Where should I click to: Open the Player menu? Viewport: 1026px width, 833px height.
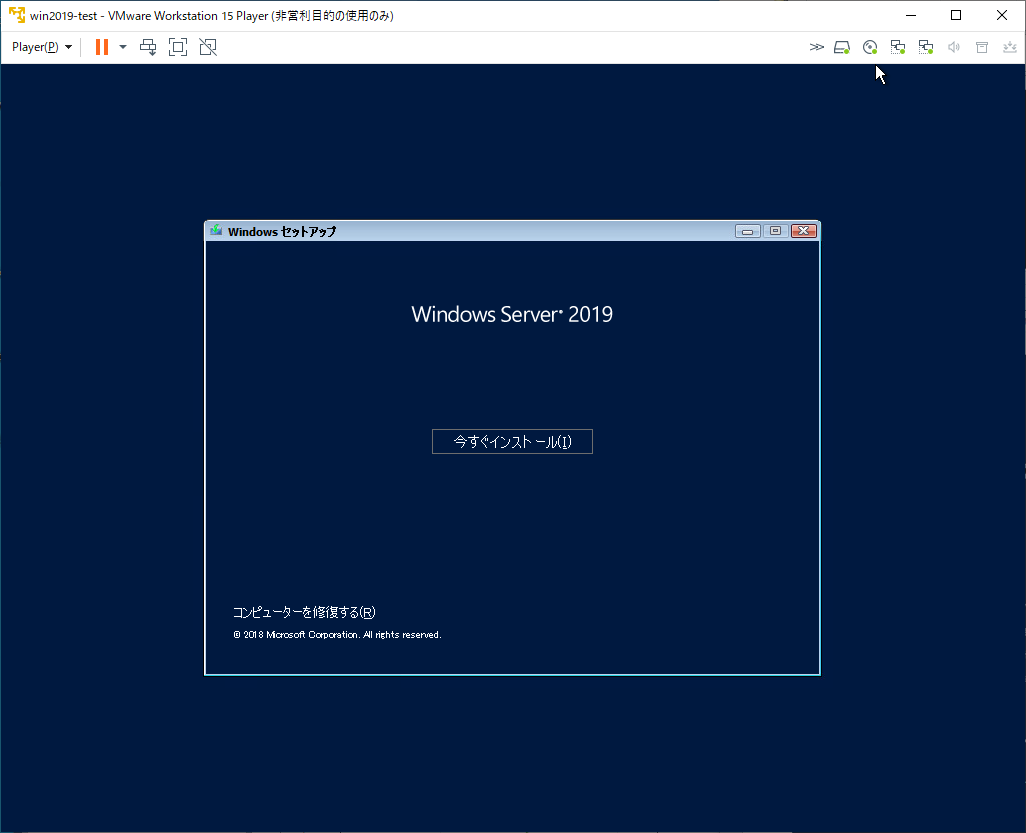(38, 46)
